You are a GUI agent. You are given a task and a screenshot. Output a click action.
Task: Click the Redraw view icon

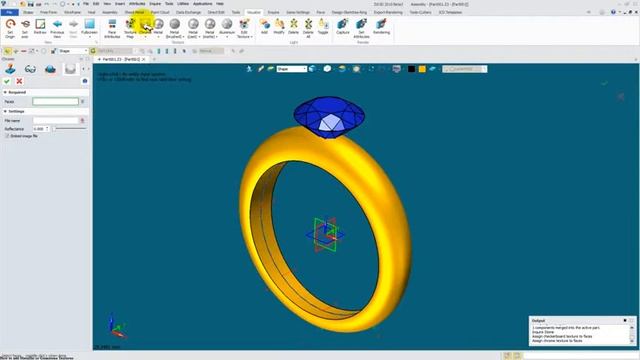(x=40, y=24)
